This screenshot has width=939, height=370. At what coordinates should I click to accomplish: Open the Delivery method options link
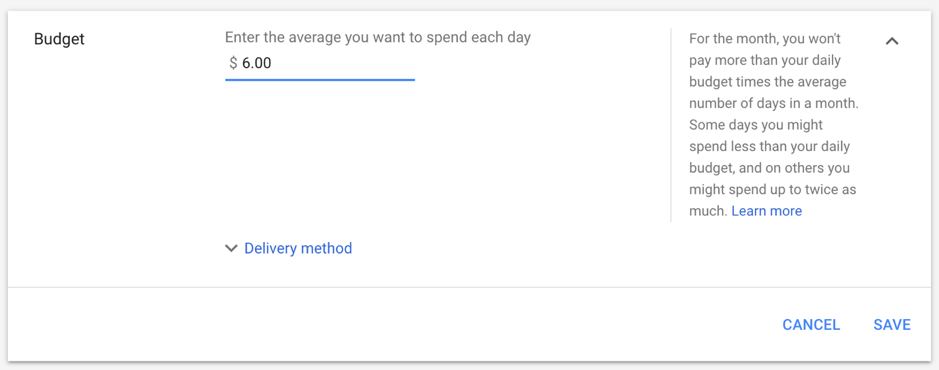[x=298, y=248]
